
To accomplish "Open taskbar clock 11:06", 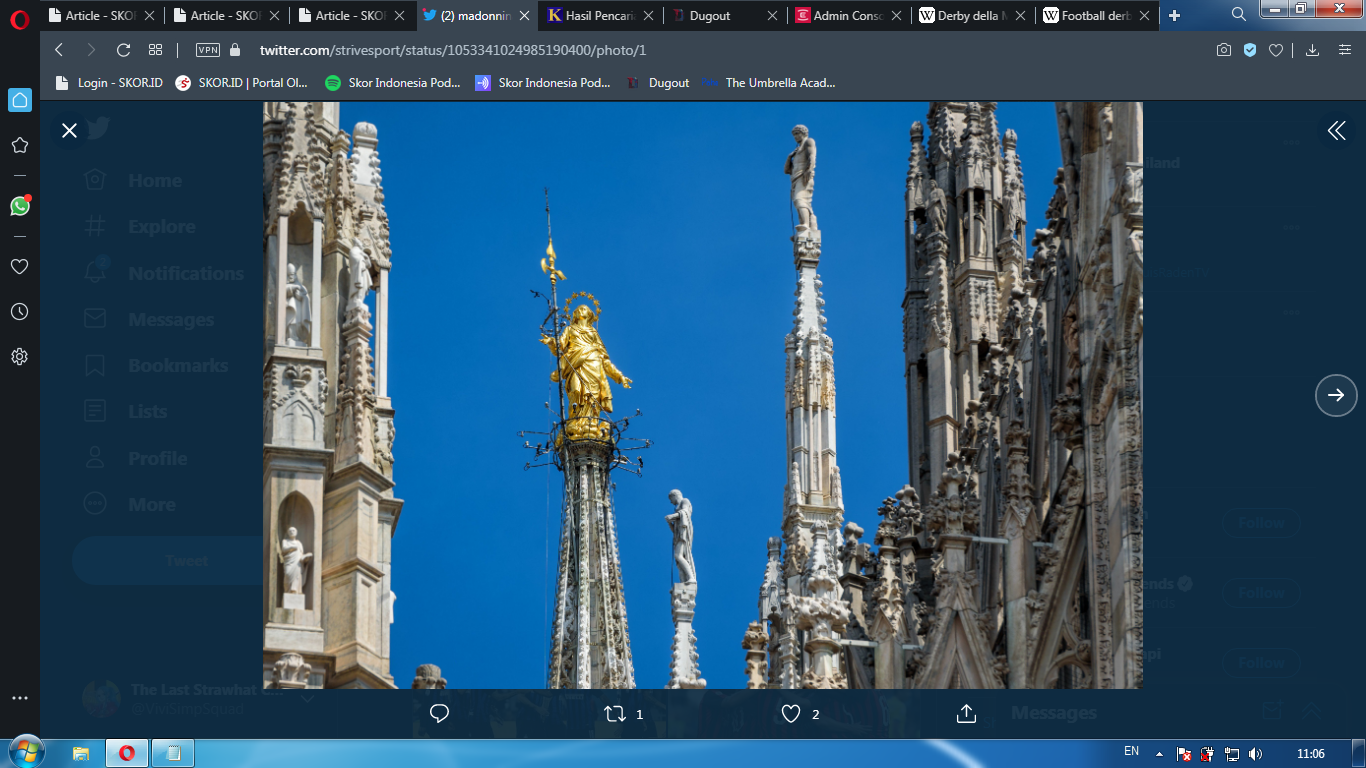I will coord(1310,754).
